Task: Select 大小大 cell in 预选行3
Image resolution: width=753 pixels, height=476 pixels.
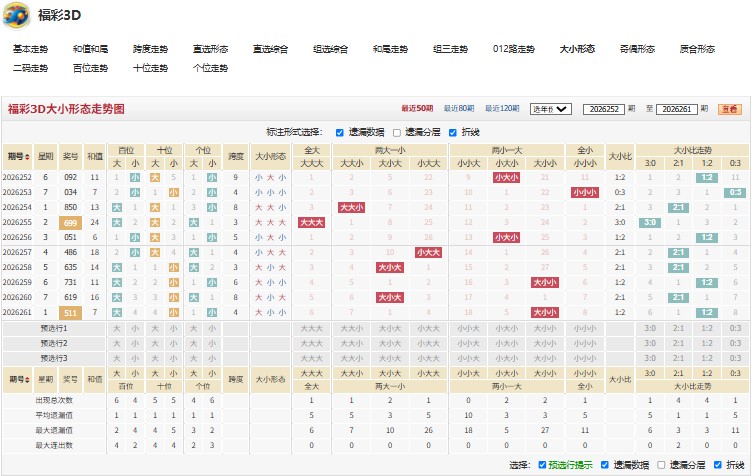Action: (x=390, y=358)
